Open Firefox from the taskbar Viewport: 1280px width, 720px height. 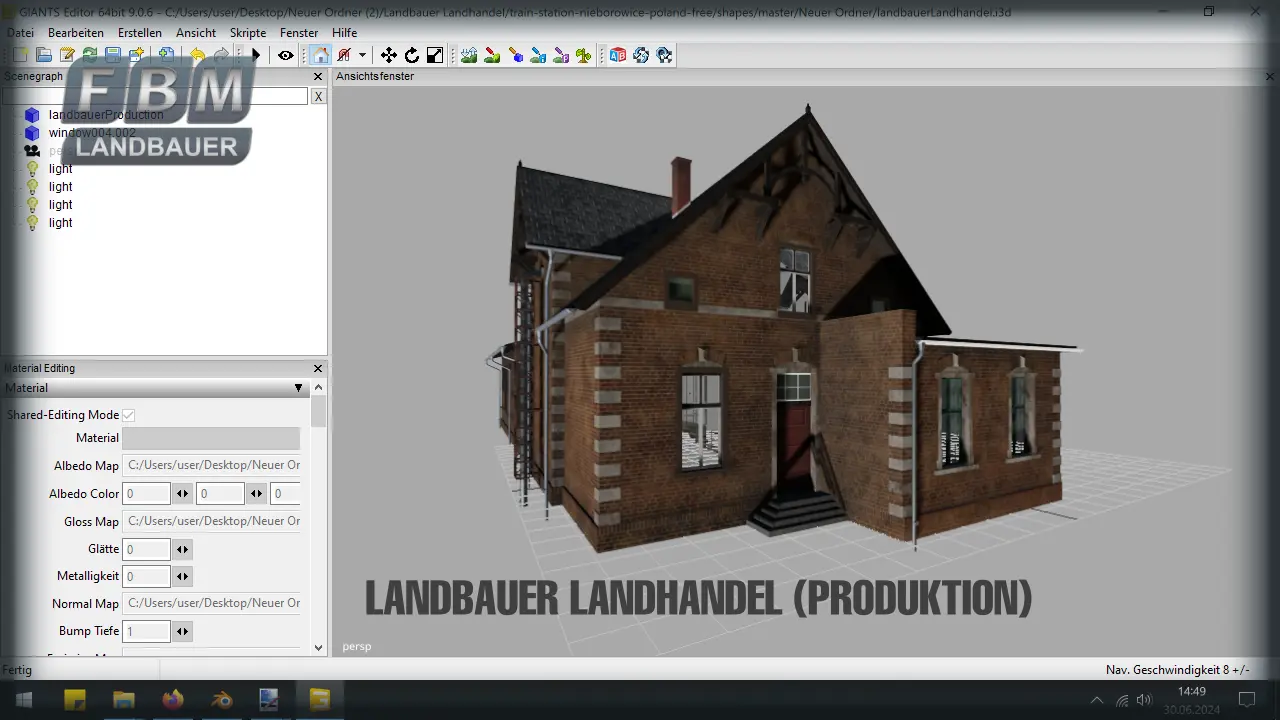tap(172, 699)
